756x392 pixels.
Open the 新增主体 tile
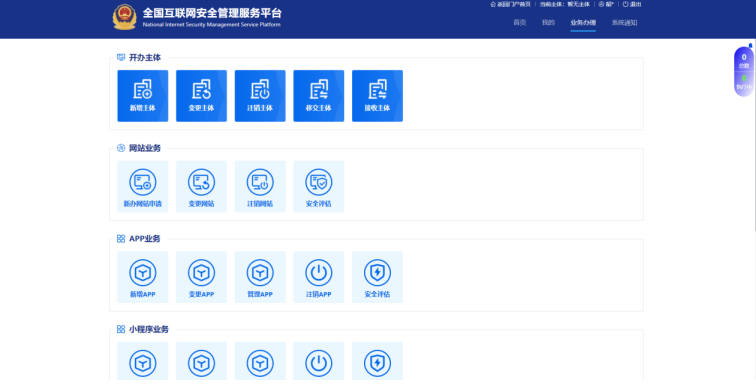click(x=143, y=95)
